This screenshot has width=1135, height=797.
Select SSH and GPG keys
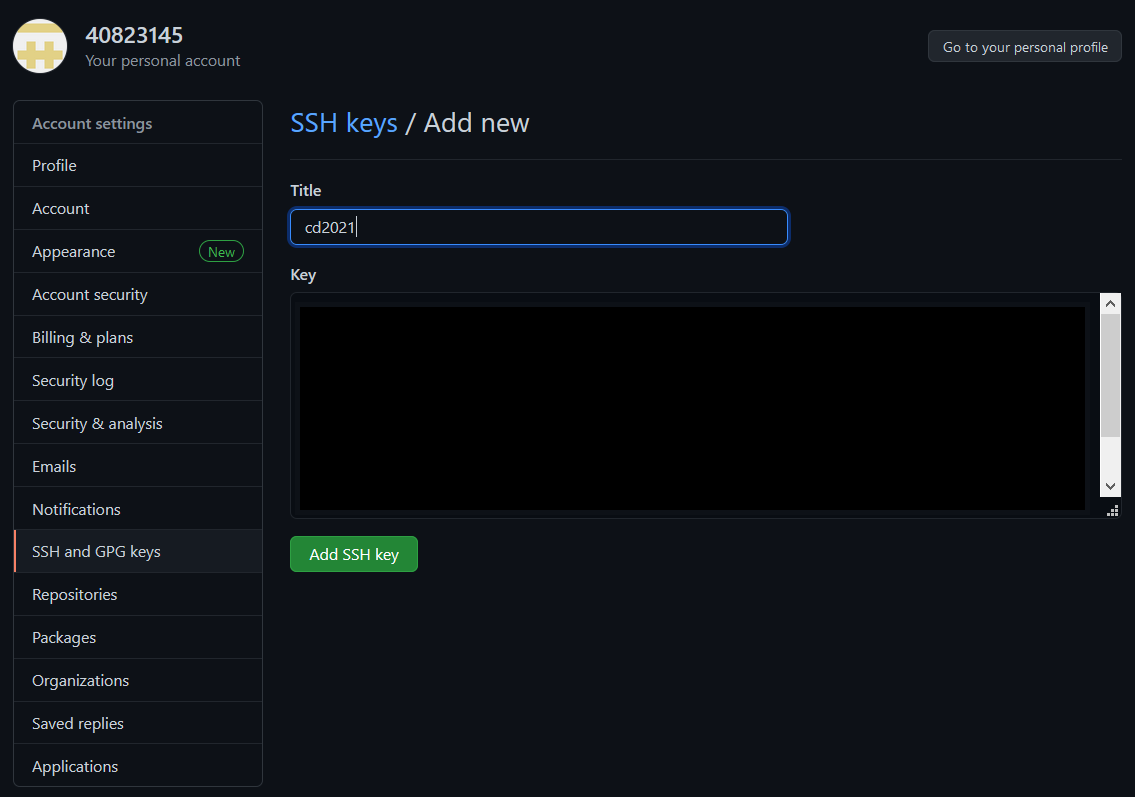point(138,552)
